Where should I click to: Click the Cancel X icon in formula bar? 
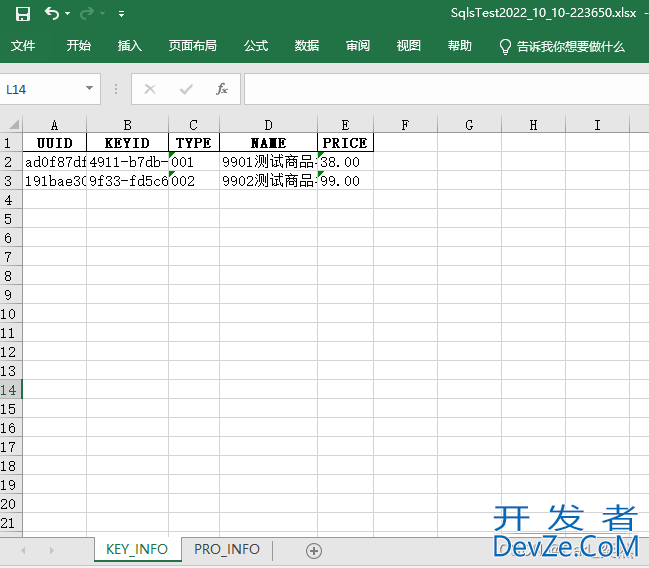tap(150, 89)
